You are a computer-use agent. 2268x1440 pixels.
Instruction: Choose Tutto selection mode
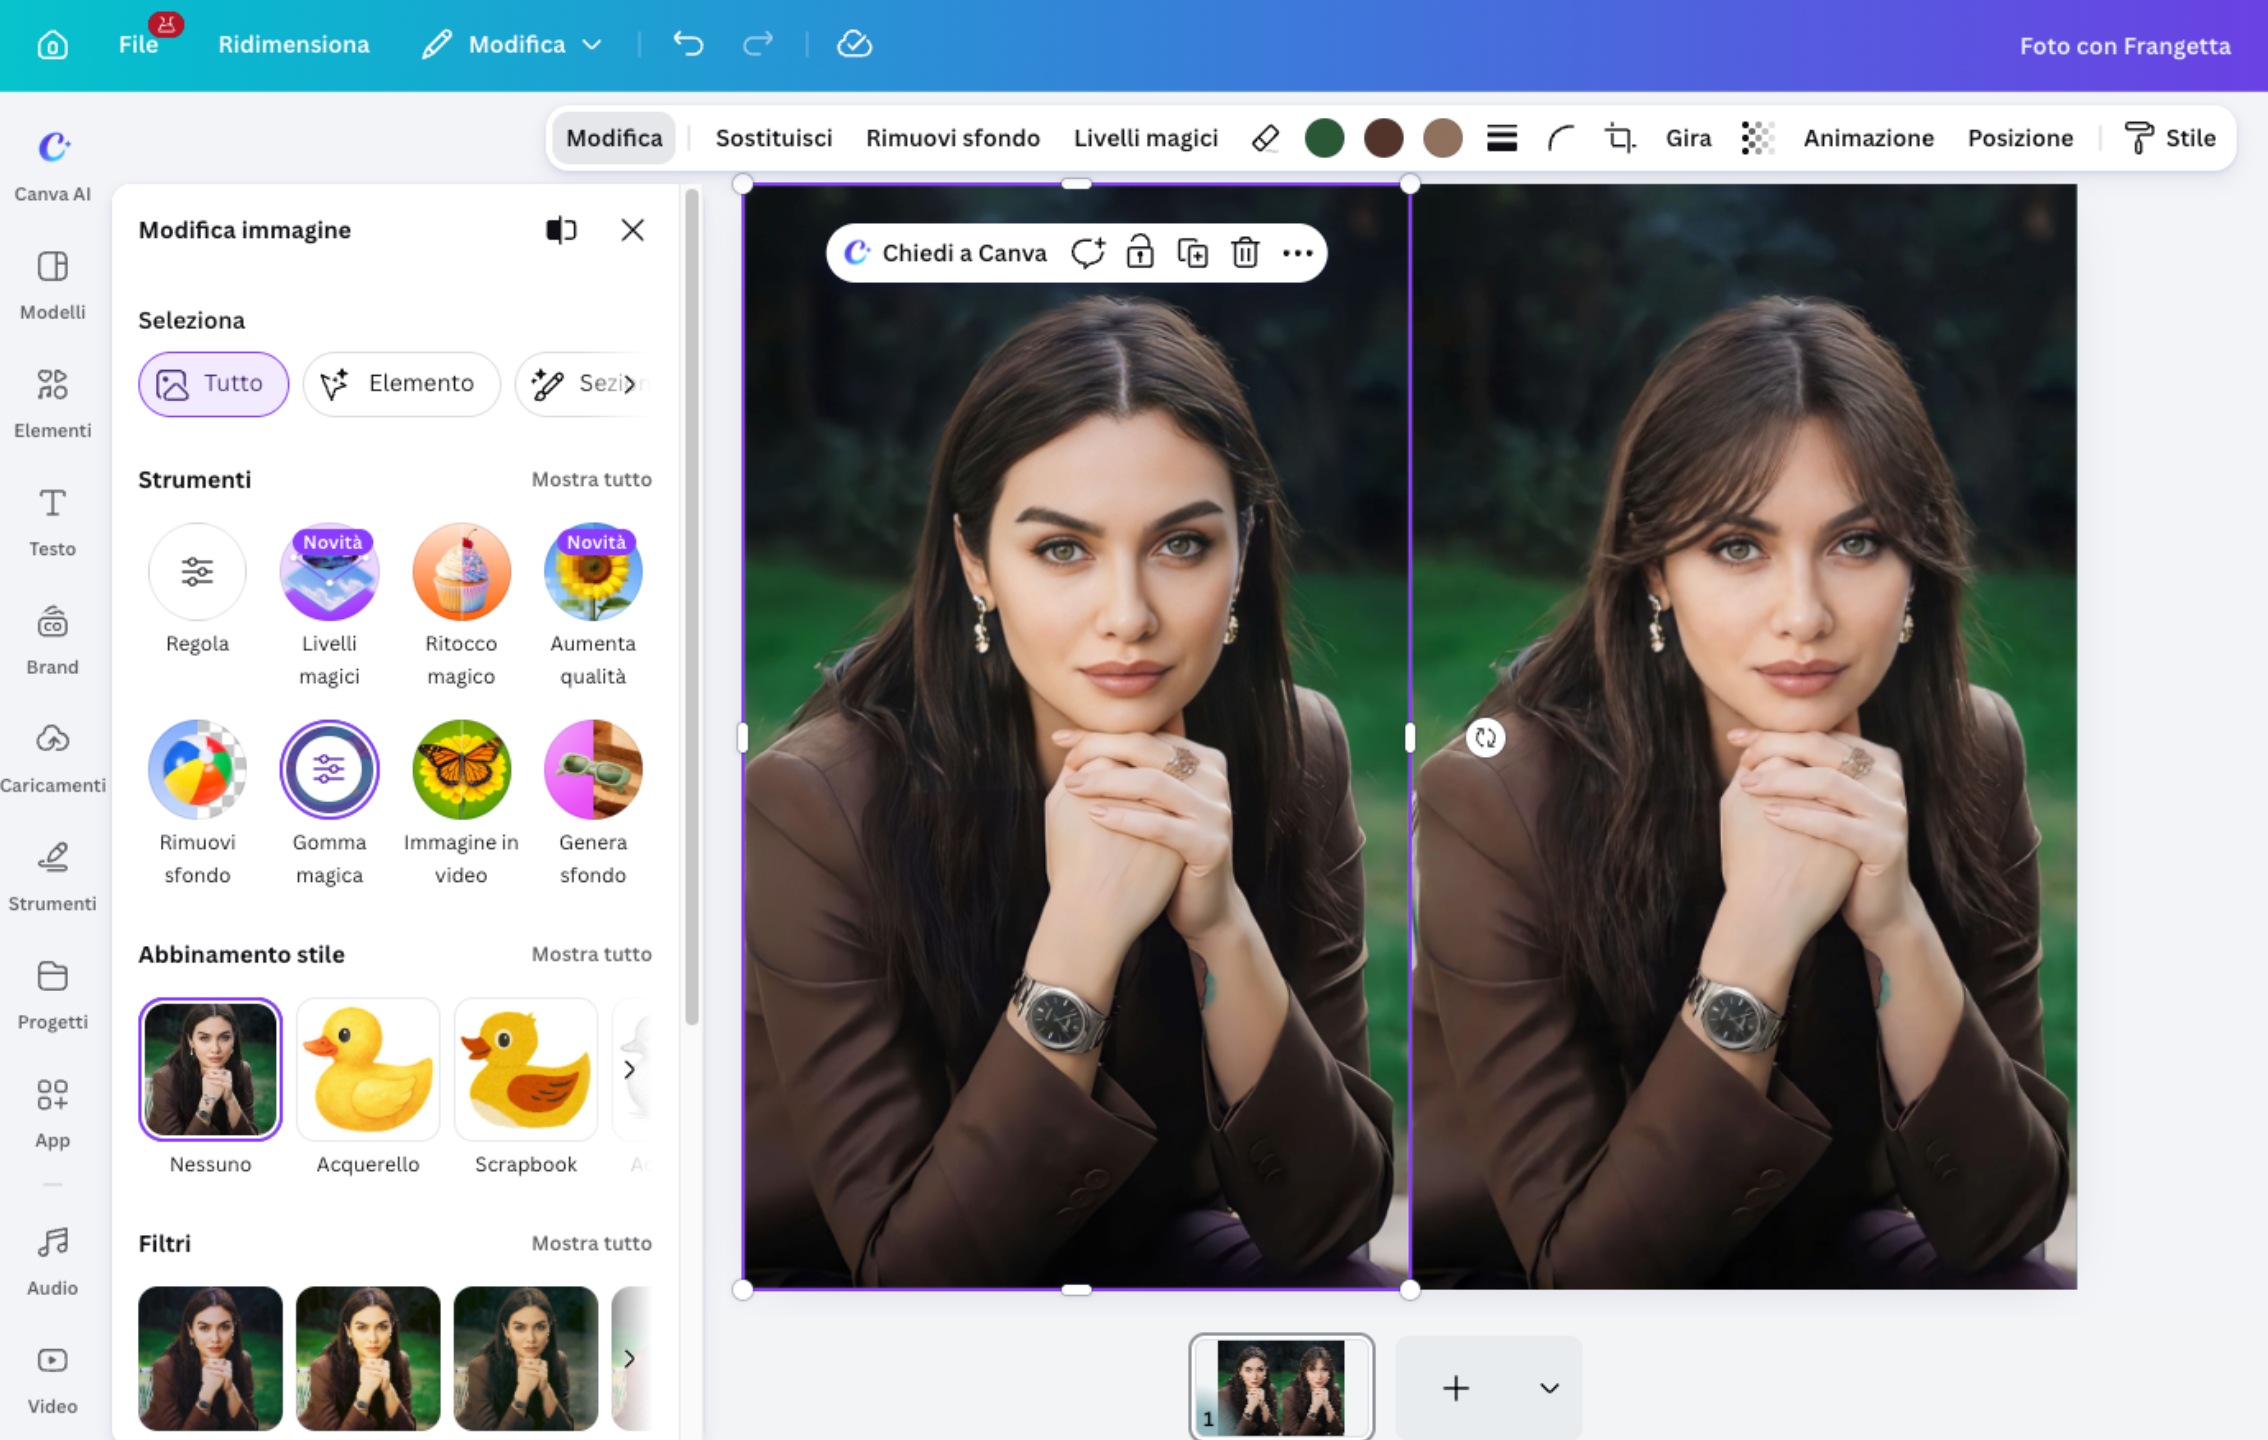click(x=213, y=384)
